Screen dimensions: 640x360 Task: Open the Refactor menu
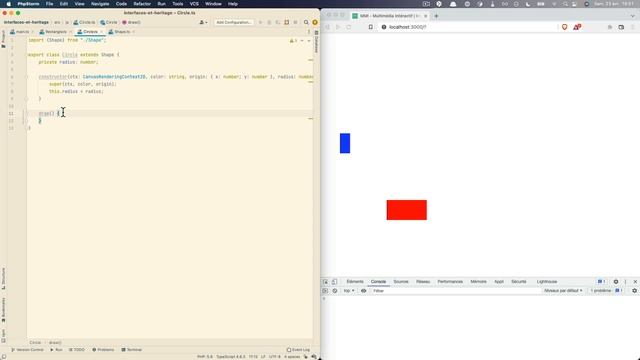tap(142, 4)
